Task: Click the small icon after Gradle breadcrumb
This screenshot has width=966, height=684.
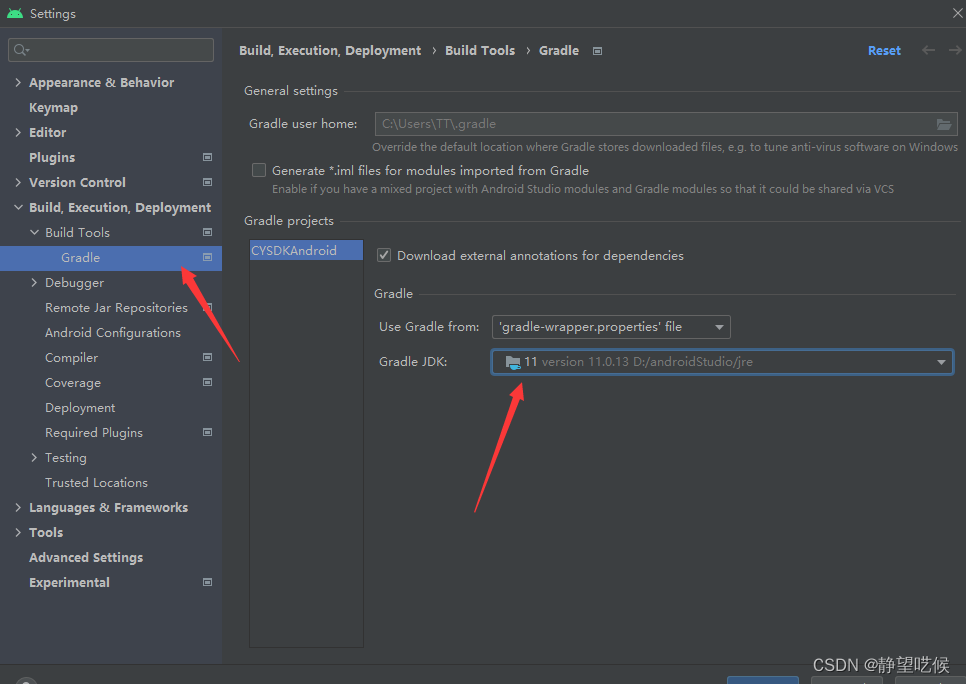Action: (596, 50)
